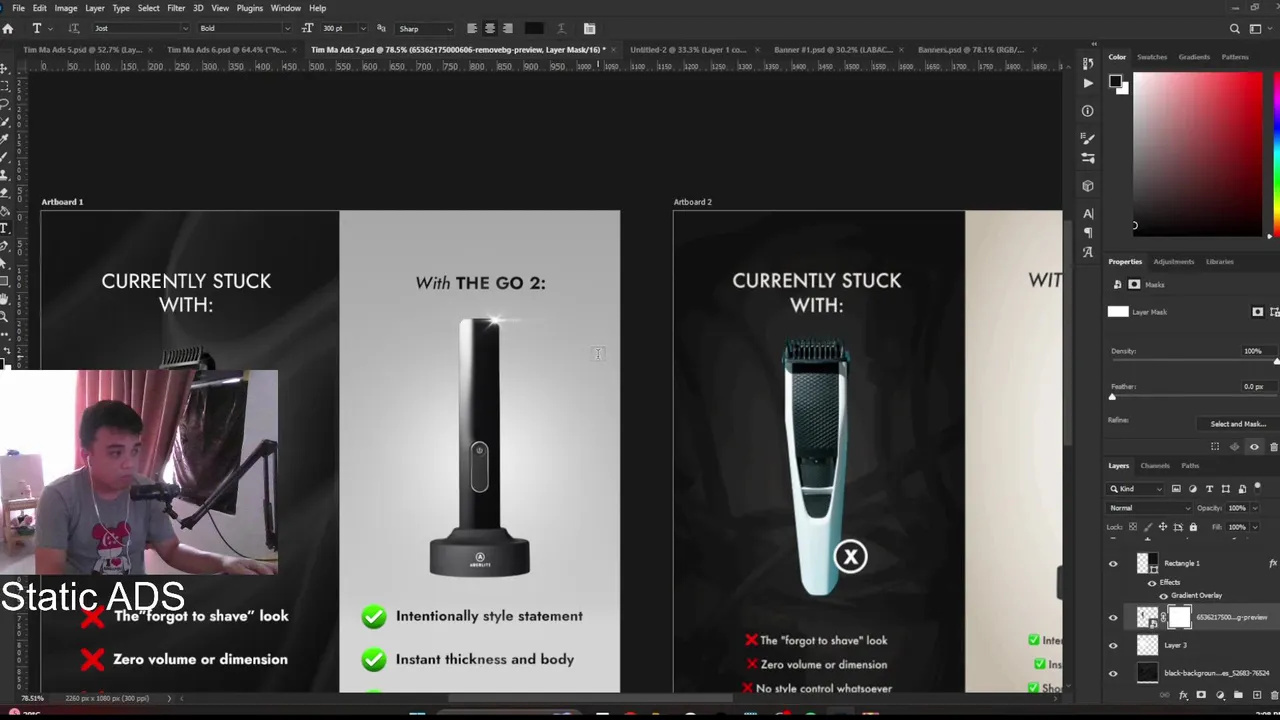
Task: Hide the black-background layer
Action: click(x=1113, y=674)
